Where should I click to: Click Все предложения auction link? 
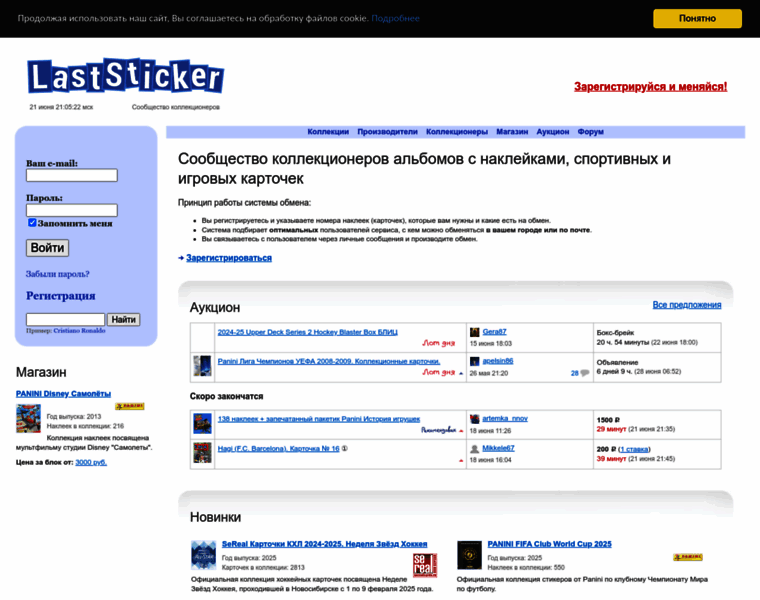click(687, 305)
